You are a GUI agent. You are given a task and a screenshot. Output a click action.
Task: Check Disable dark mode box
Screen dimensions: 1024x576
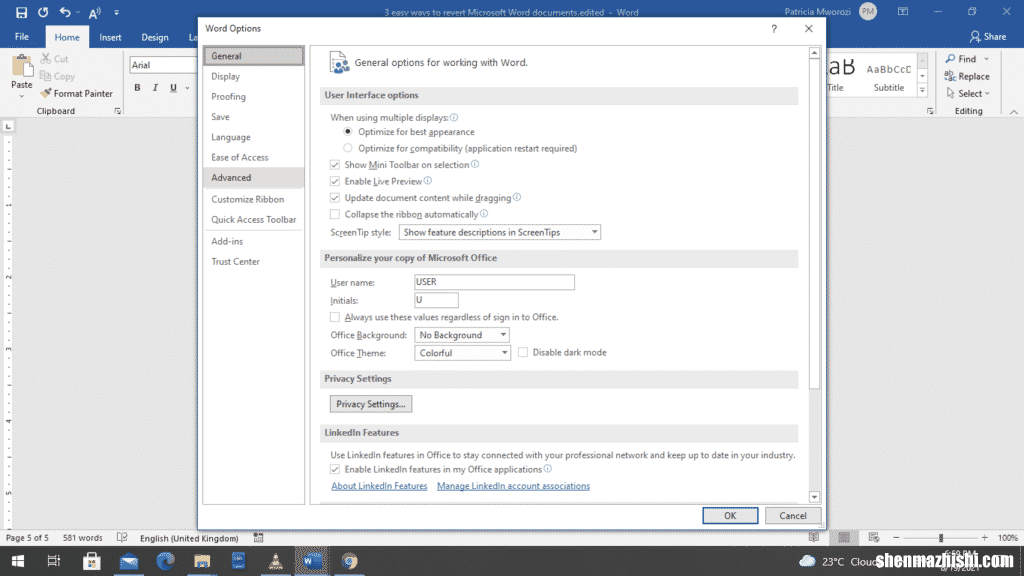523,352
